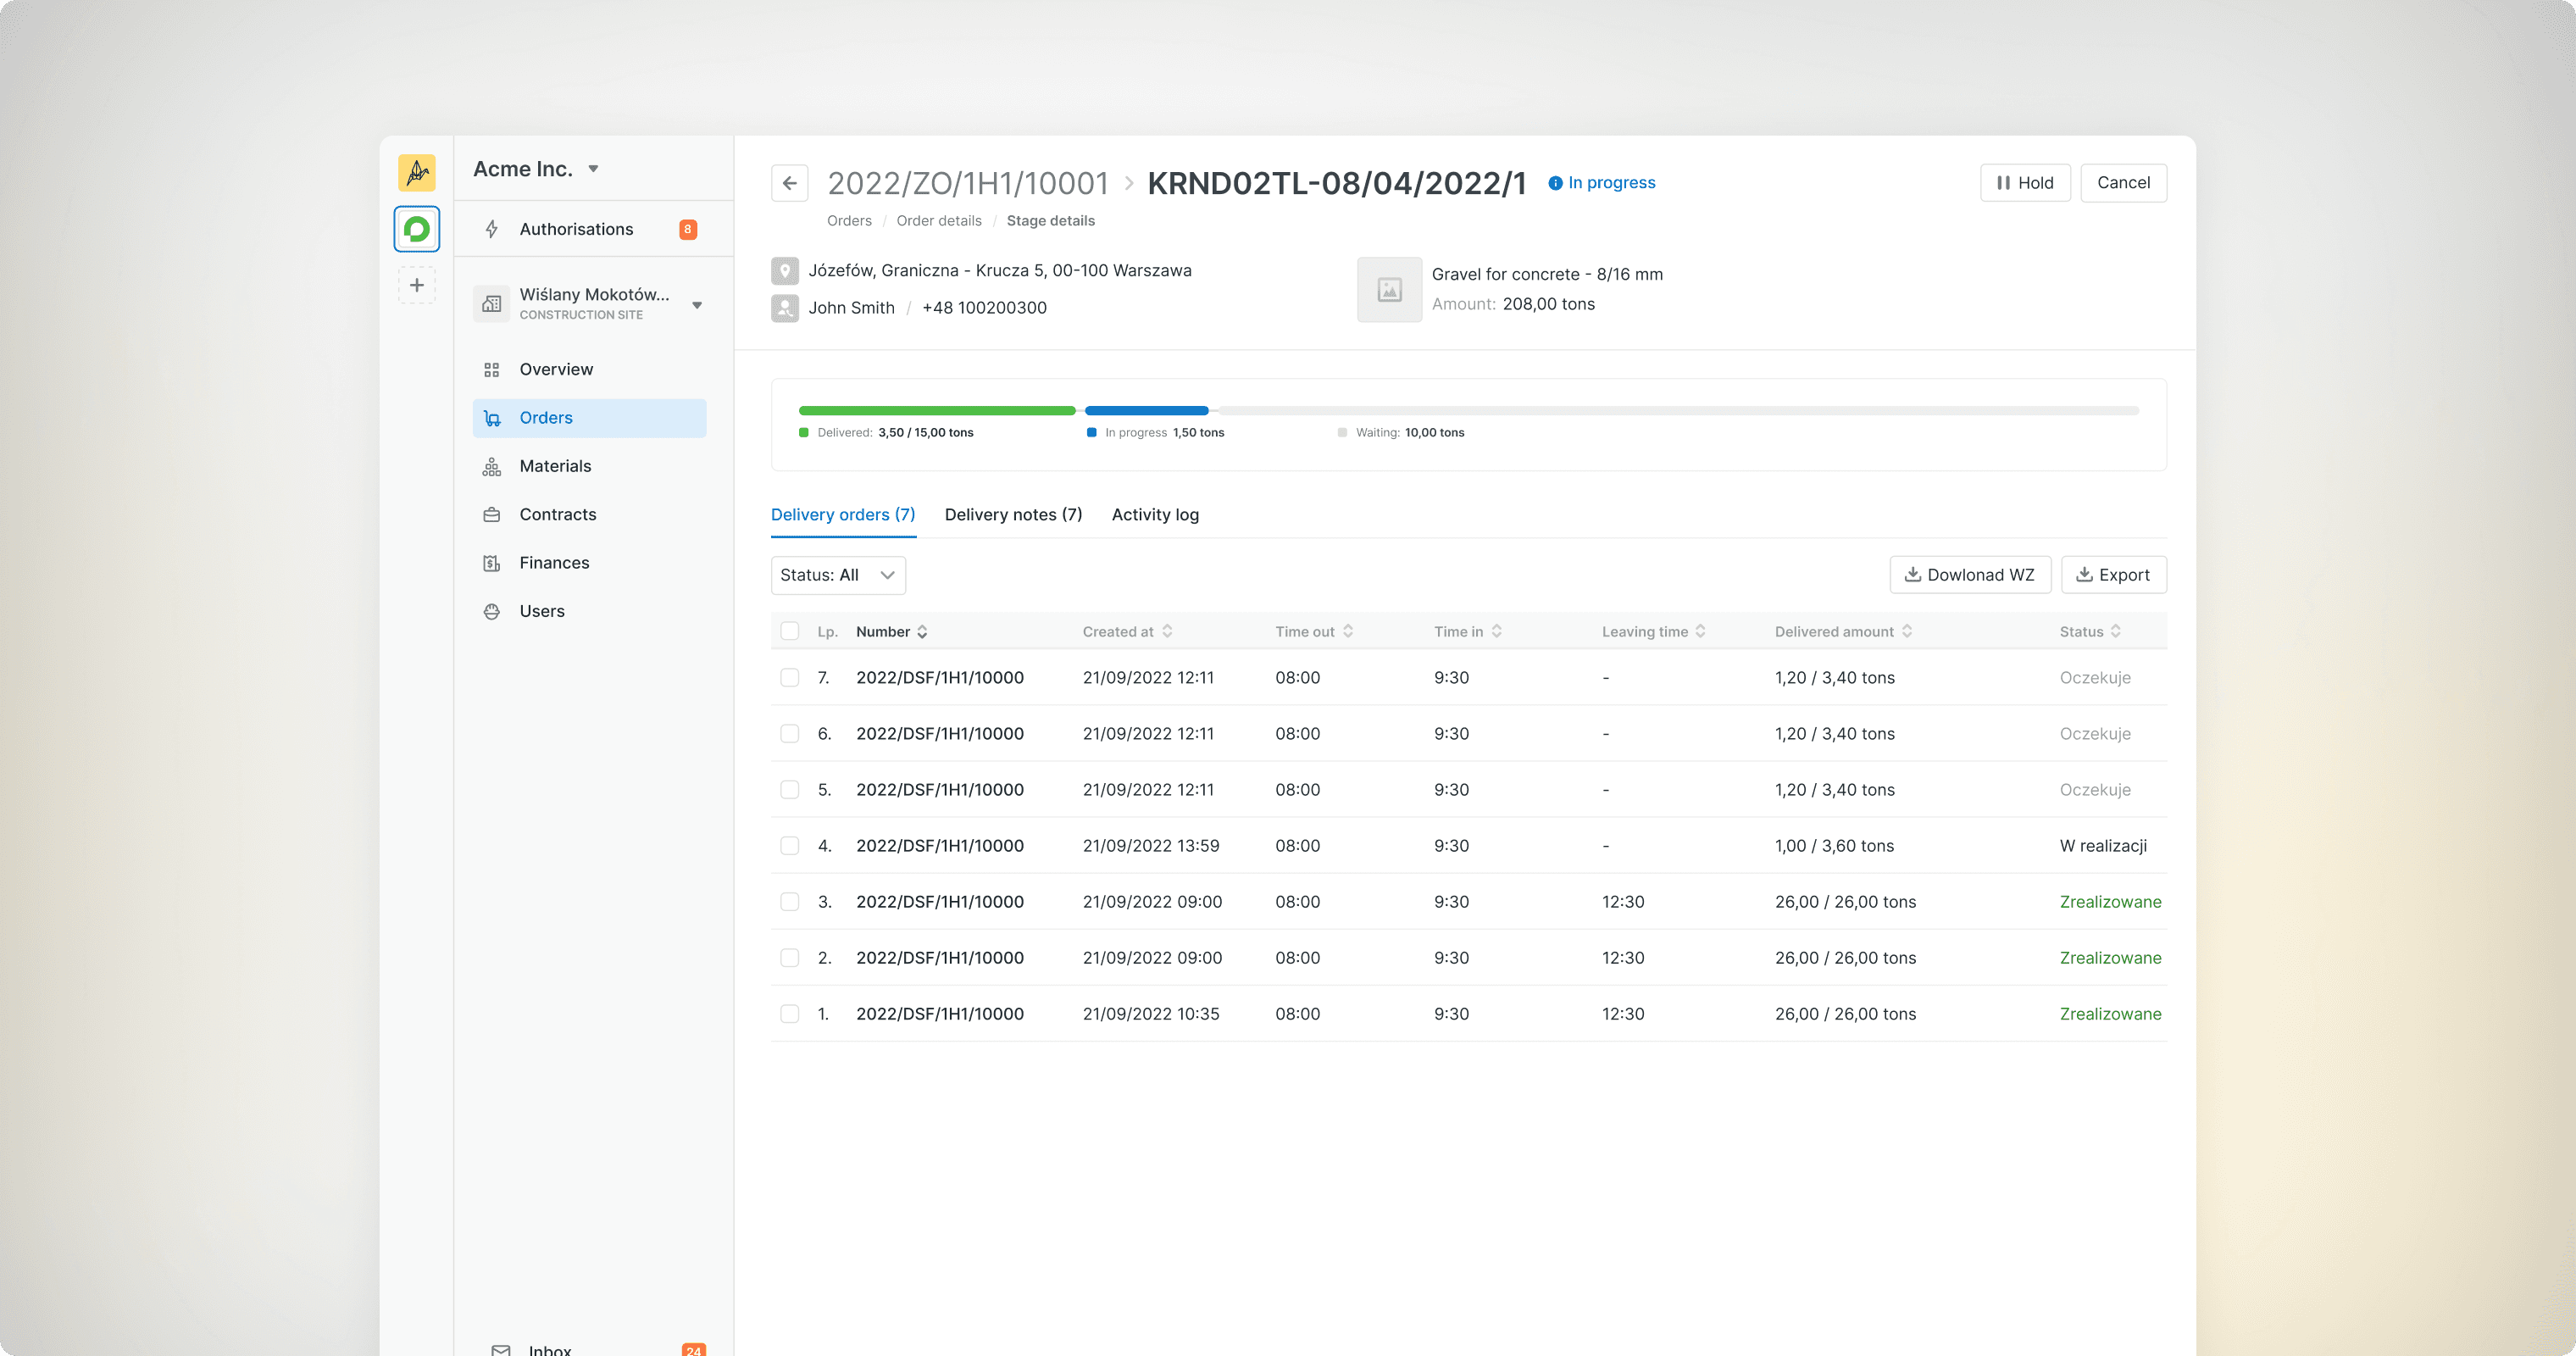Click the Hold button
2576x1356 pixels.
2025,183
